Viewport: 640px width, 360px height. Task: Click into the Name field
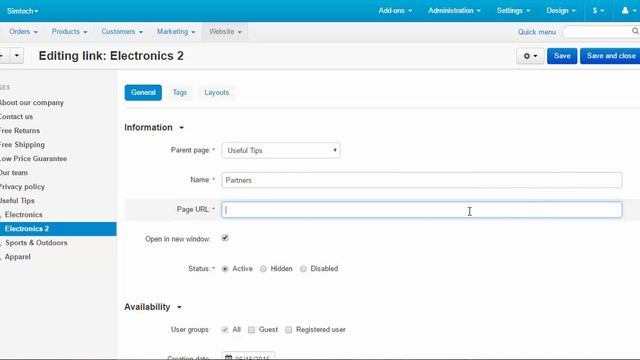(422, 180)
